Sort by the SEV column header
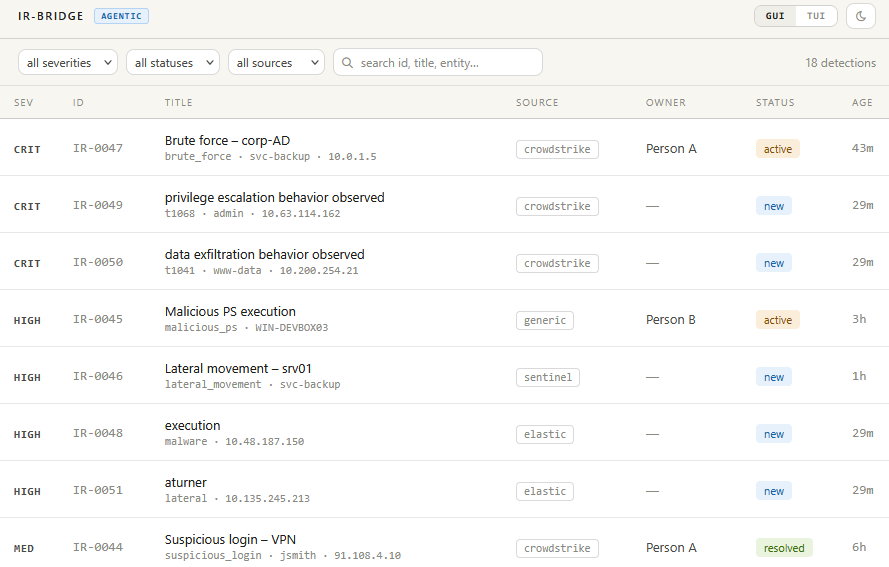The height and width of the screenshot is (567, 889). point(24,103)
